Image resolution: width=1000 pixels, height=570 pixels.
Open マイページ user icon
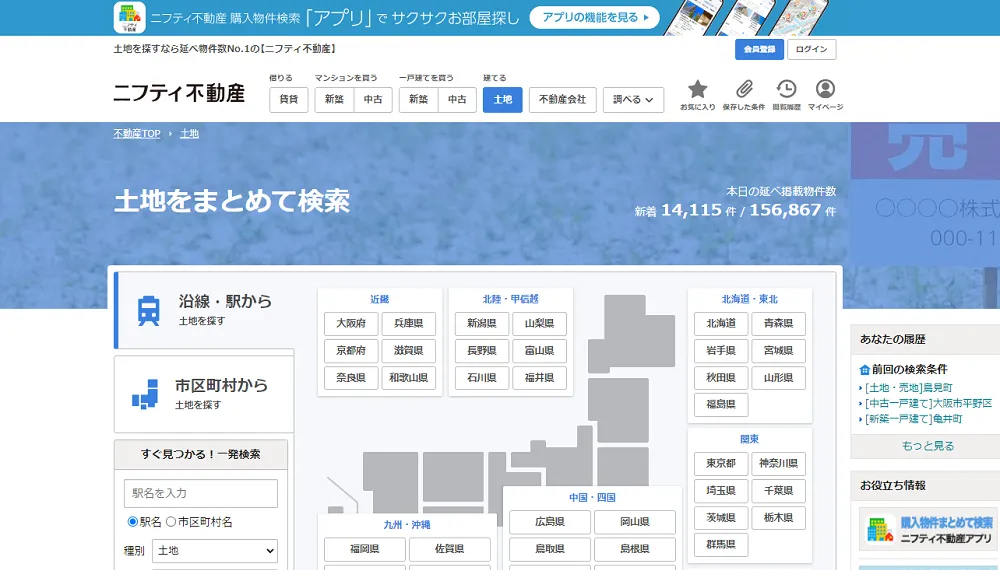click(x=825, y=89)
